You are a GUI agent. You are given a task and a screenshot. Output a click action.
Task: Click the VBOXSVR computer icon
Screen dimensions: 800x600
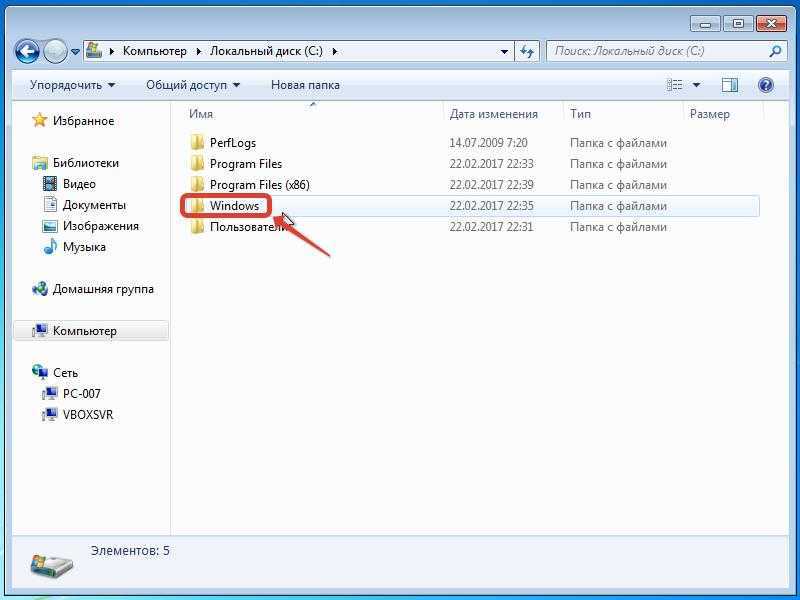coord(50,414)
